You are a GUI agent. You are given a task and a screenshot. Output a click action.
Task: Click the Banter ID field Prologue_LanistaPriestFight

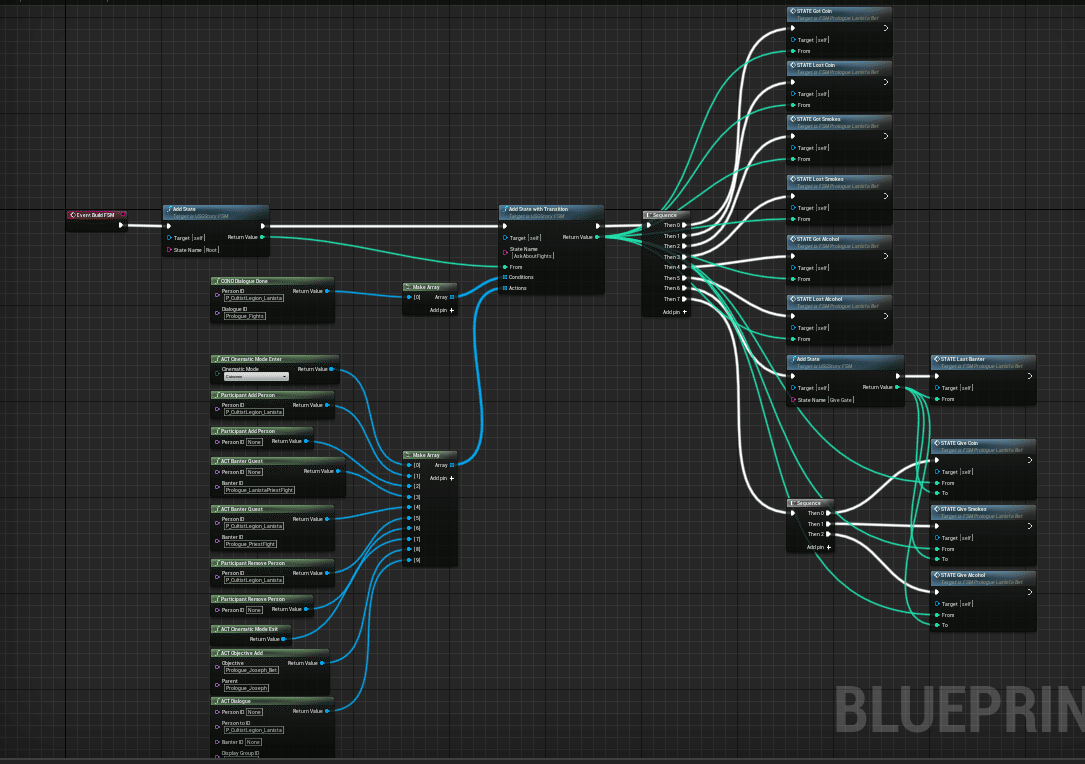tap(259, 490)
